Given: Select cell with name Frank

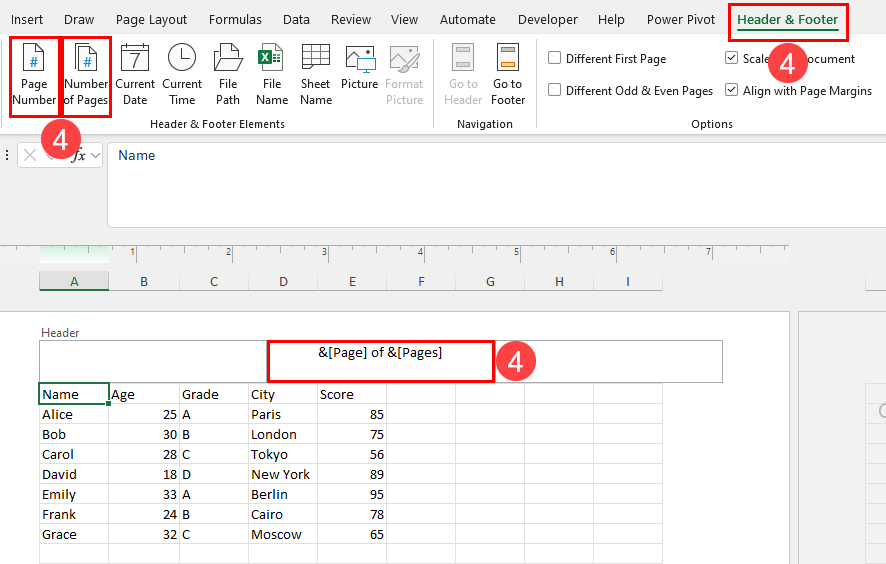Looking at the screenshot, I should click(x=74, y=514).
